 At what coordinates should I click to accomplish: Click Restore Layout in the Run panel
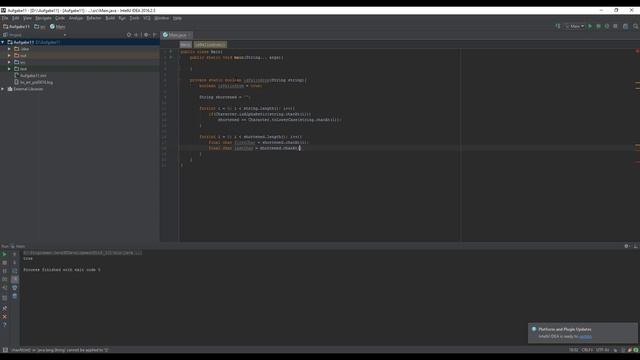(x=4, y=298)
